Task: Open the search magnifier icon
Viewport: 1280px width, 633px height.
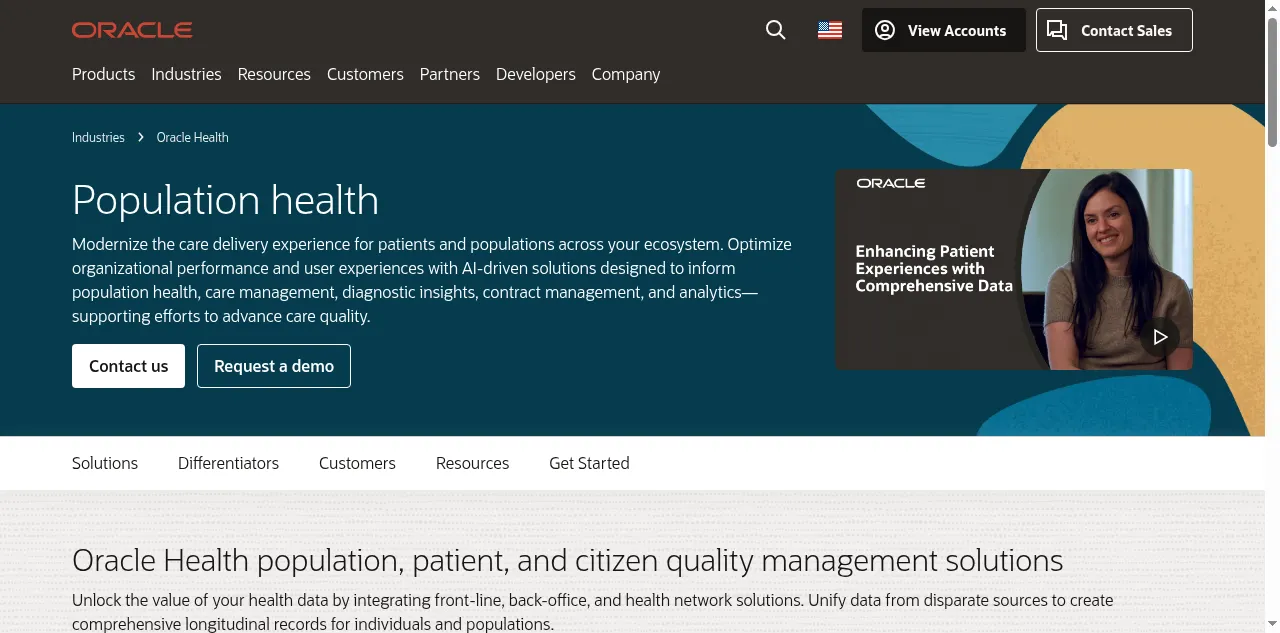Action: 776,30
